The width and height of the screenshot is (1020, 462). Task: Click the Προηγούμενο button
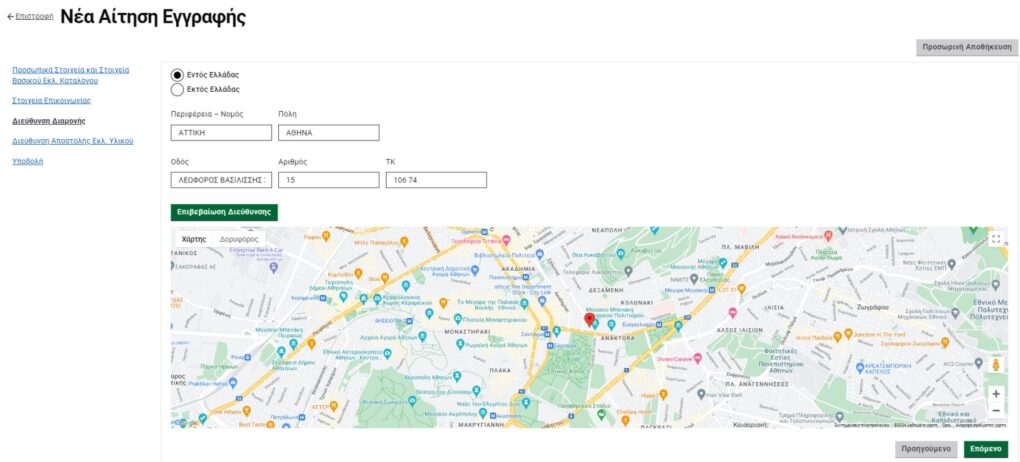(926, 449)
